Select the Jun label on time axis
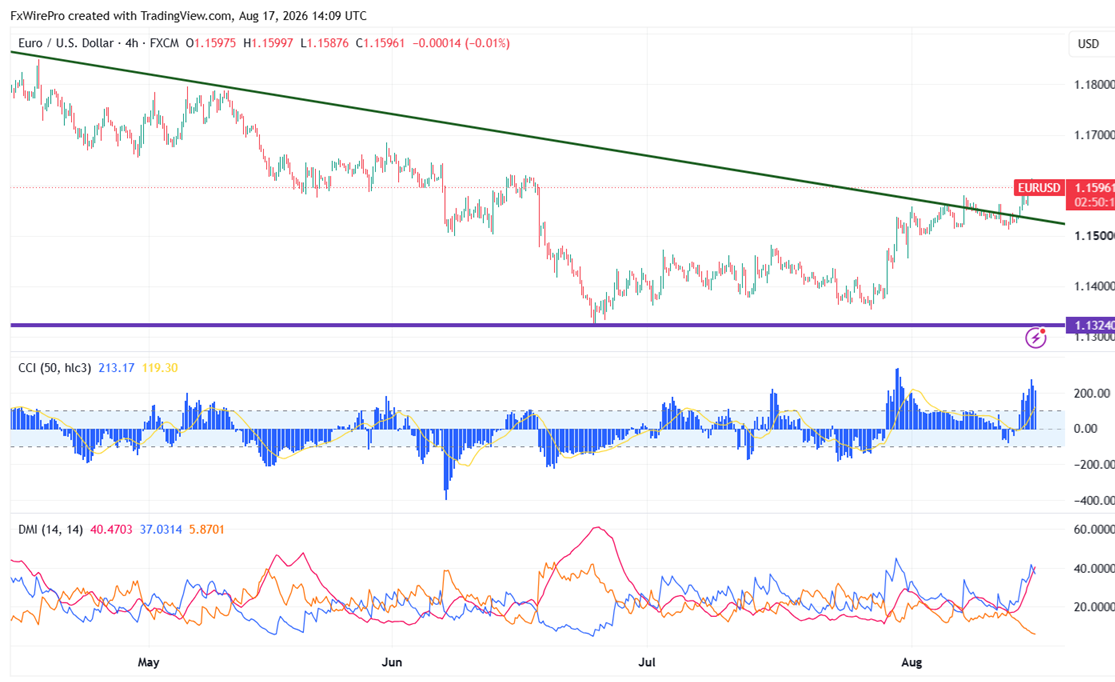Screen dimensions: 1115x682 [x=392, y=662]
